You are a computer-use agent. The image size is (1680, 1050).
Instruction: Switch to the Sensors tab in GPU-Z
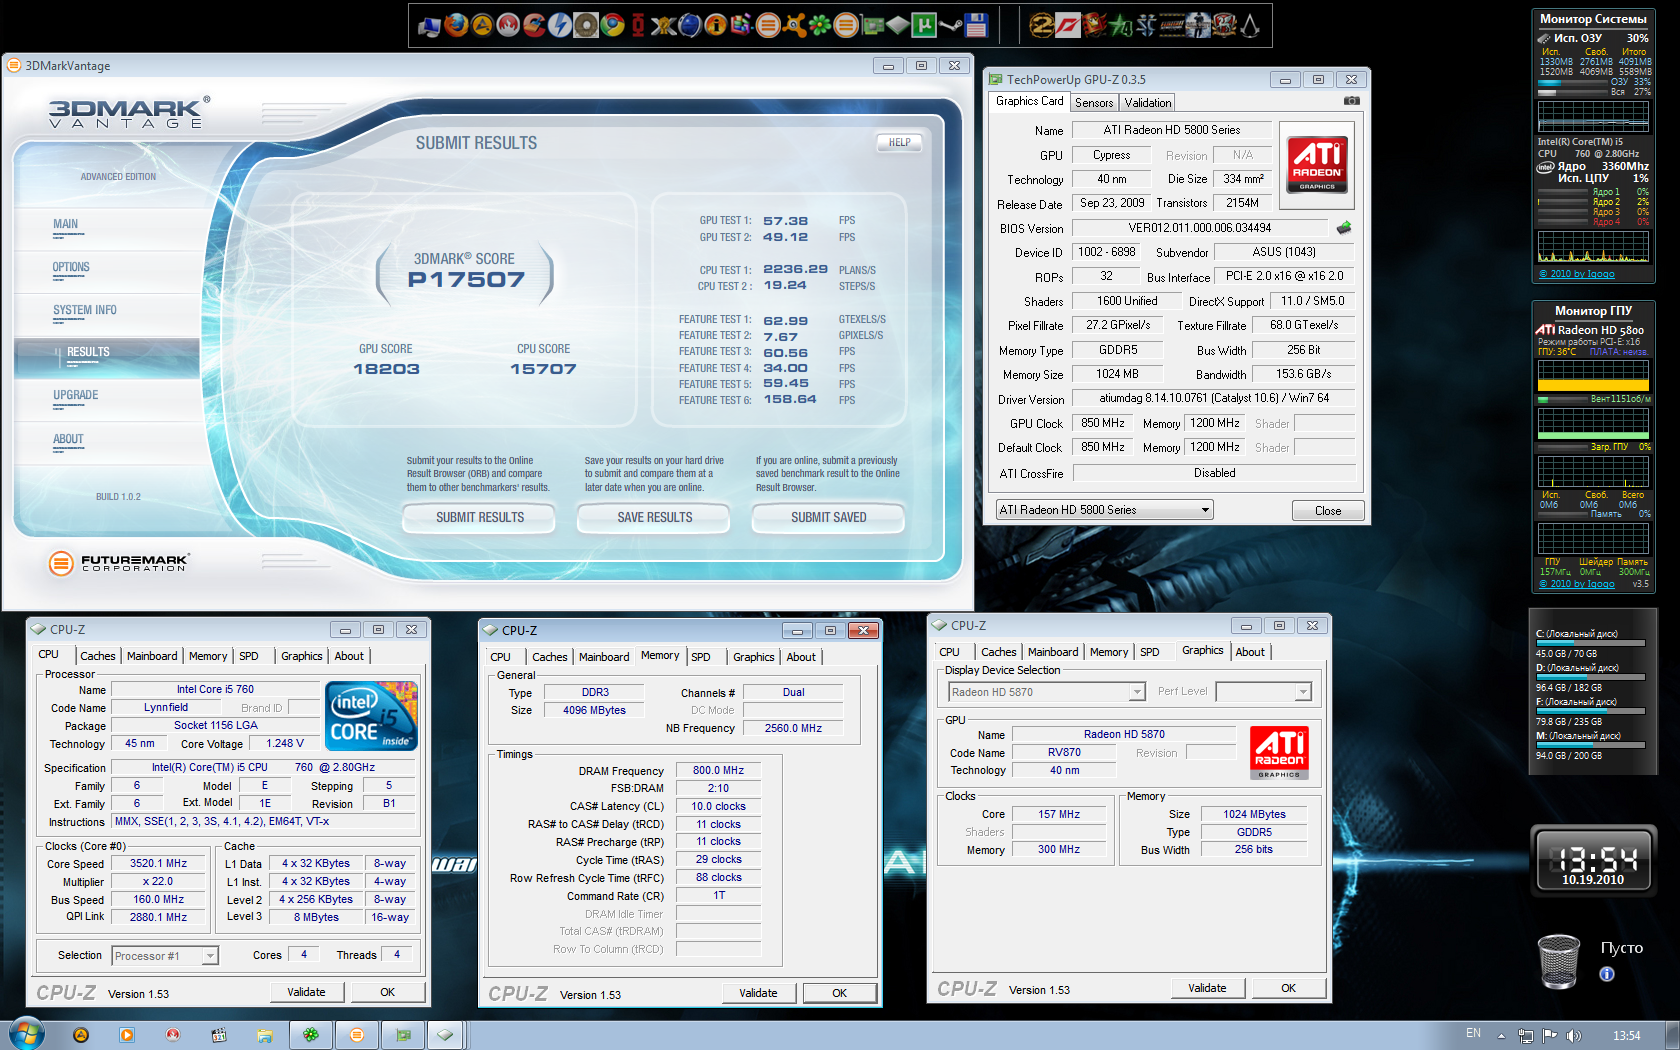[1094, 103]
